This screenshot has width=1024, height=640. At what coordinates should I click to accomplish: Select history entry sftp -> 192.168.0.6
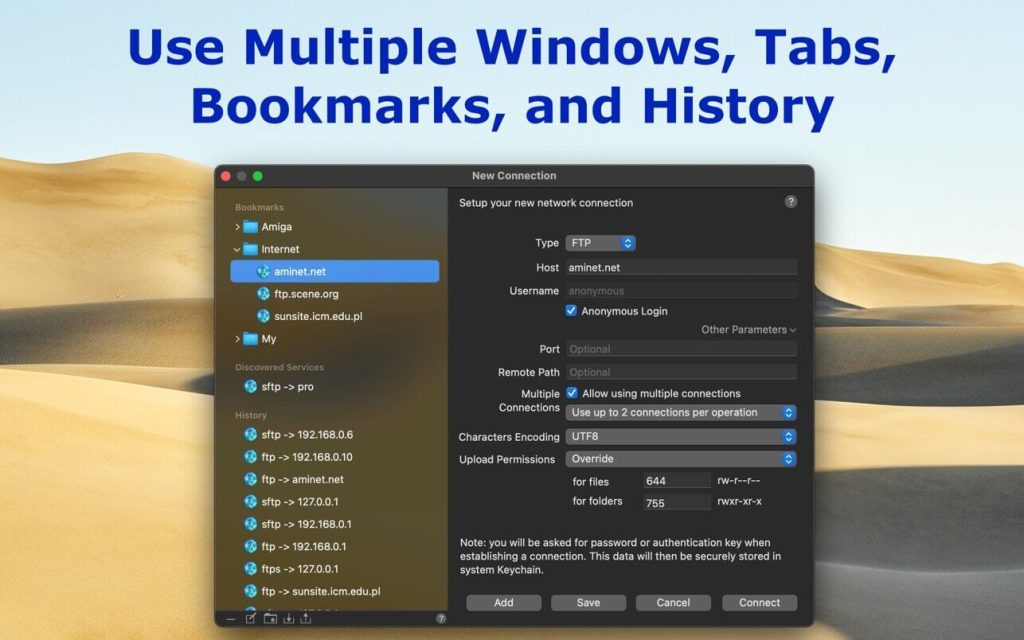306,435
